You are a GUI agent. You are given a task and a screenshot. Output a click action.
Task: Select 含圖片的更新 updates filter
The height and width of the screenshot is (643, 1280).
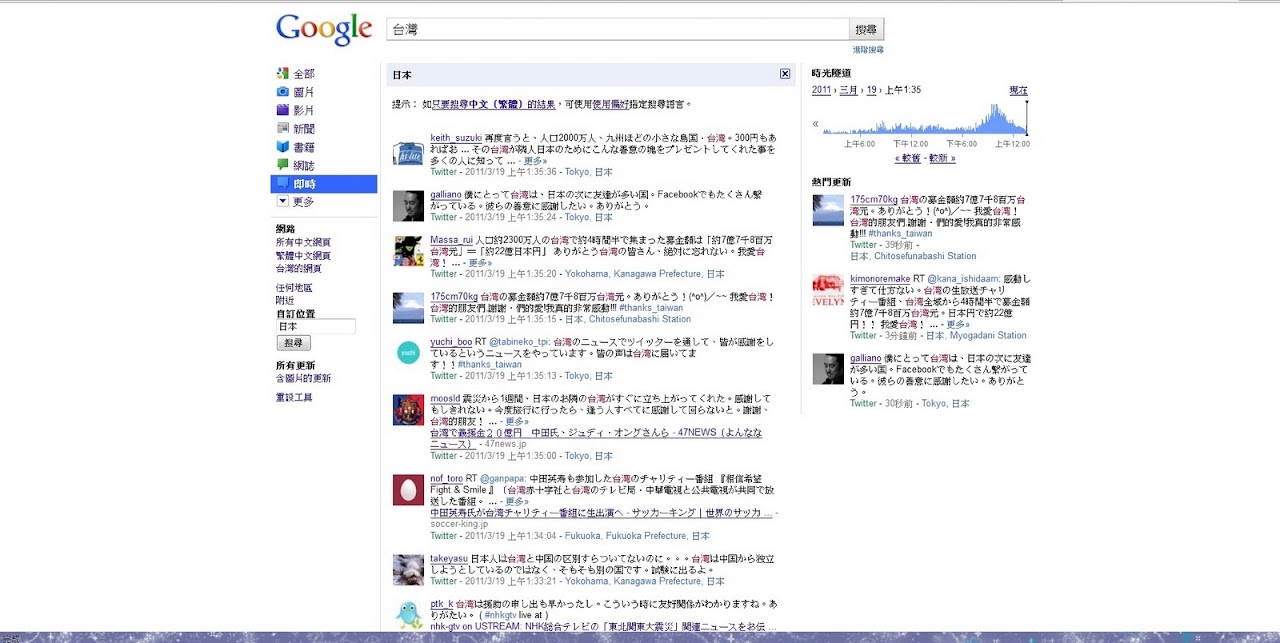pos(303,379)
